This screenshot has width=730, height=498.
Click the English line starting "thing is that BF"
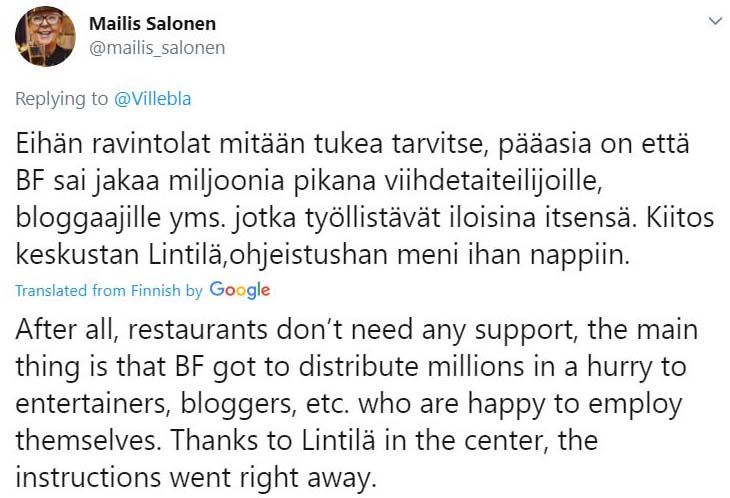(x=351, y=367)
